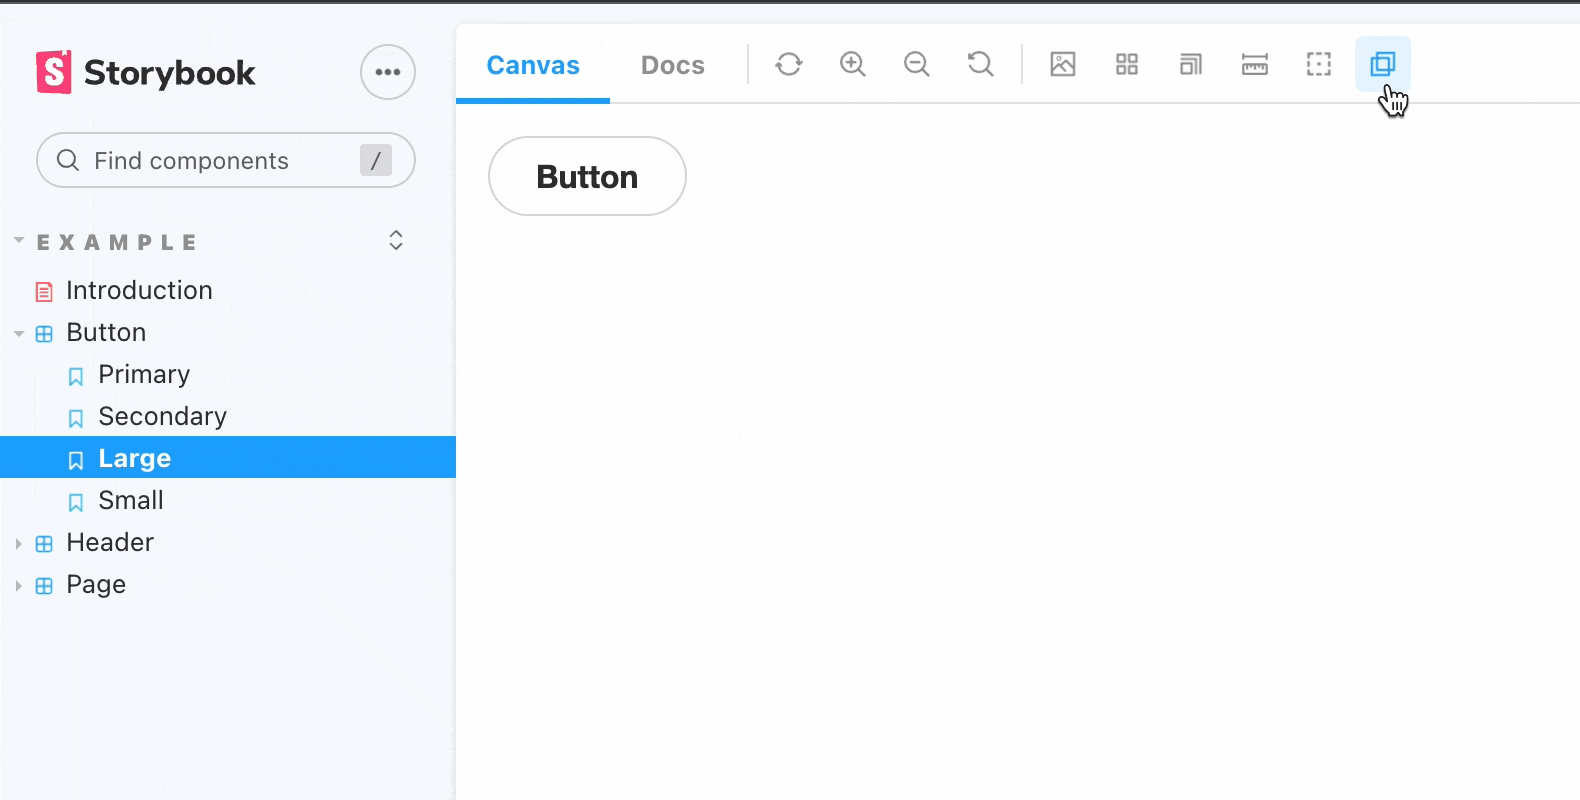Collapse the EXAMPLE section arrow
The height and width of the screenshot is (800, 1580).
[x=19, y=241]
